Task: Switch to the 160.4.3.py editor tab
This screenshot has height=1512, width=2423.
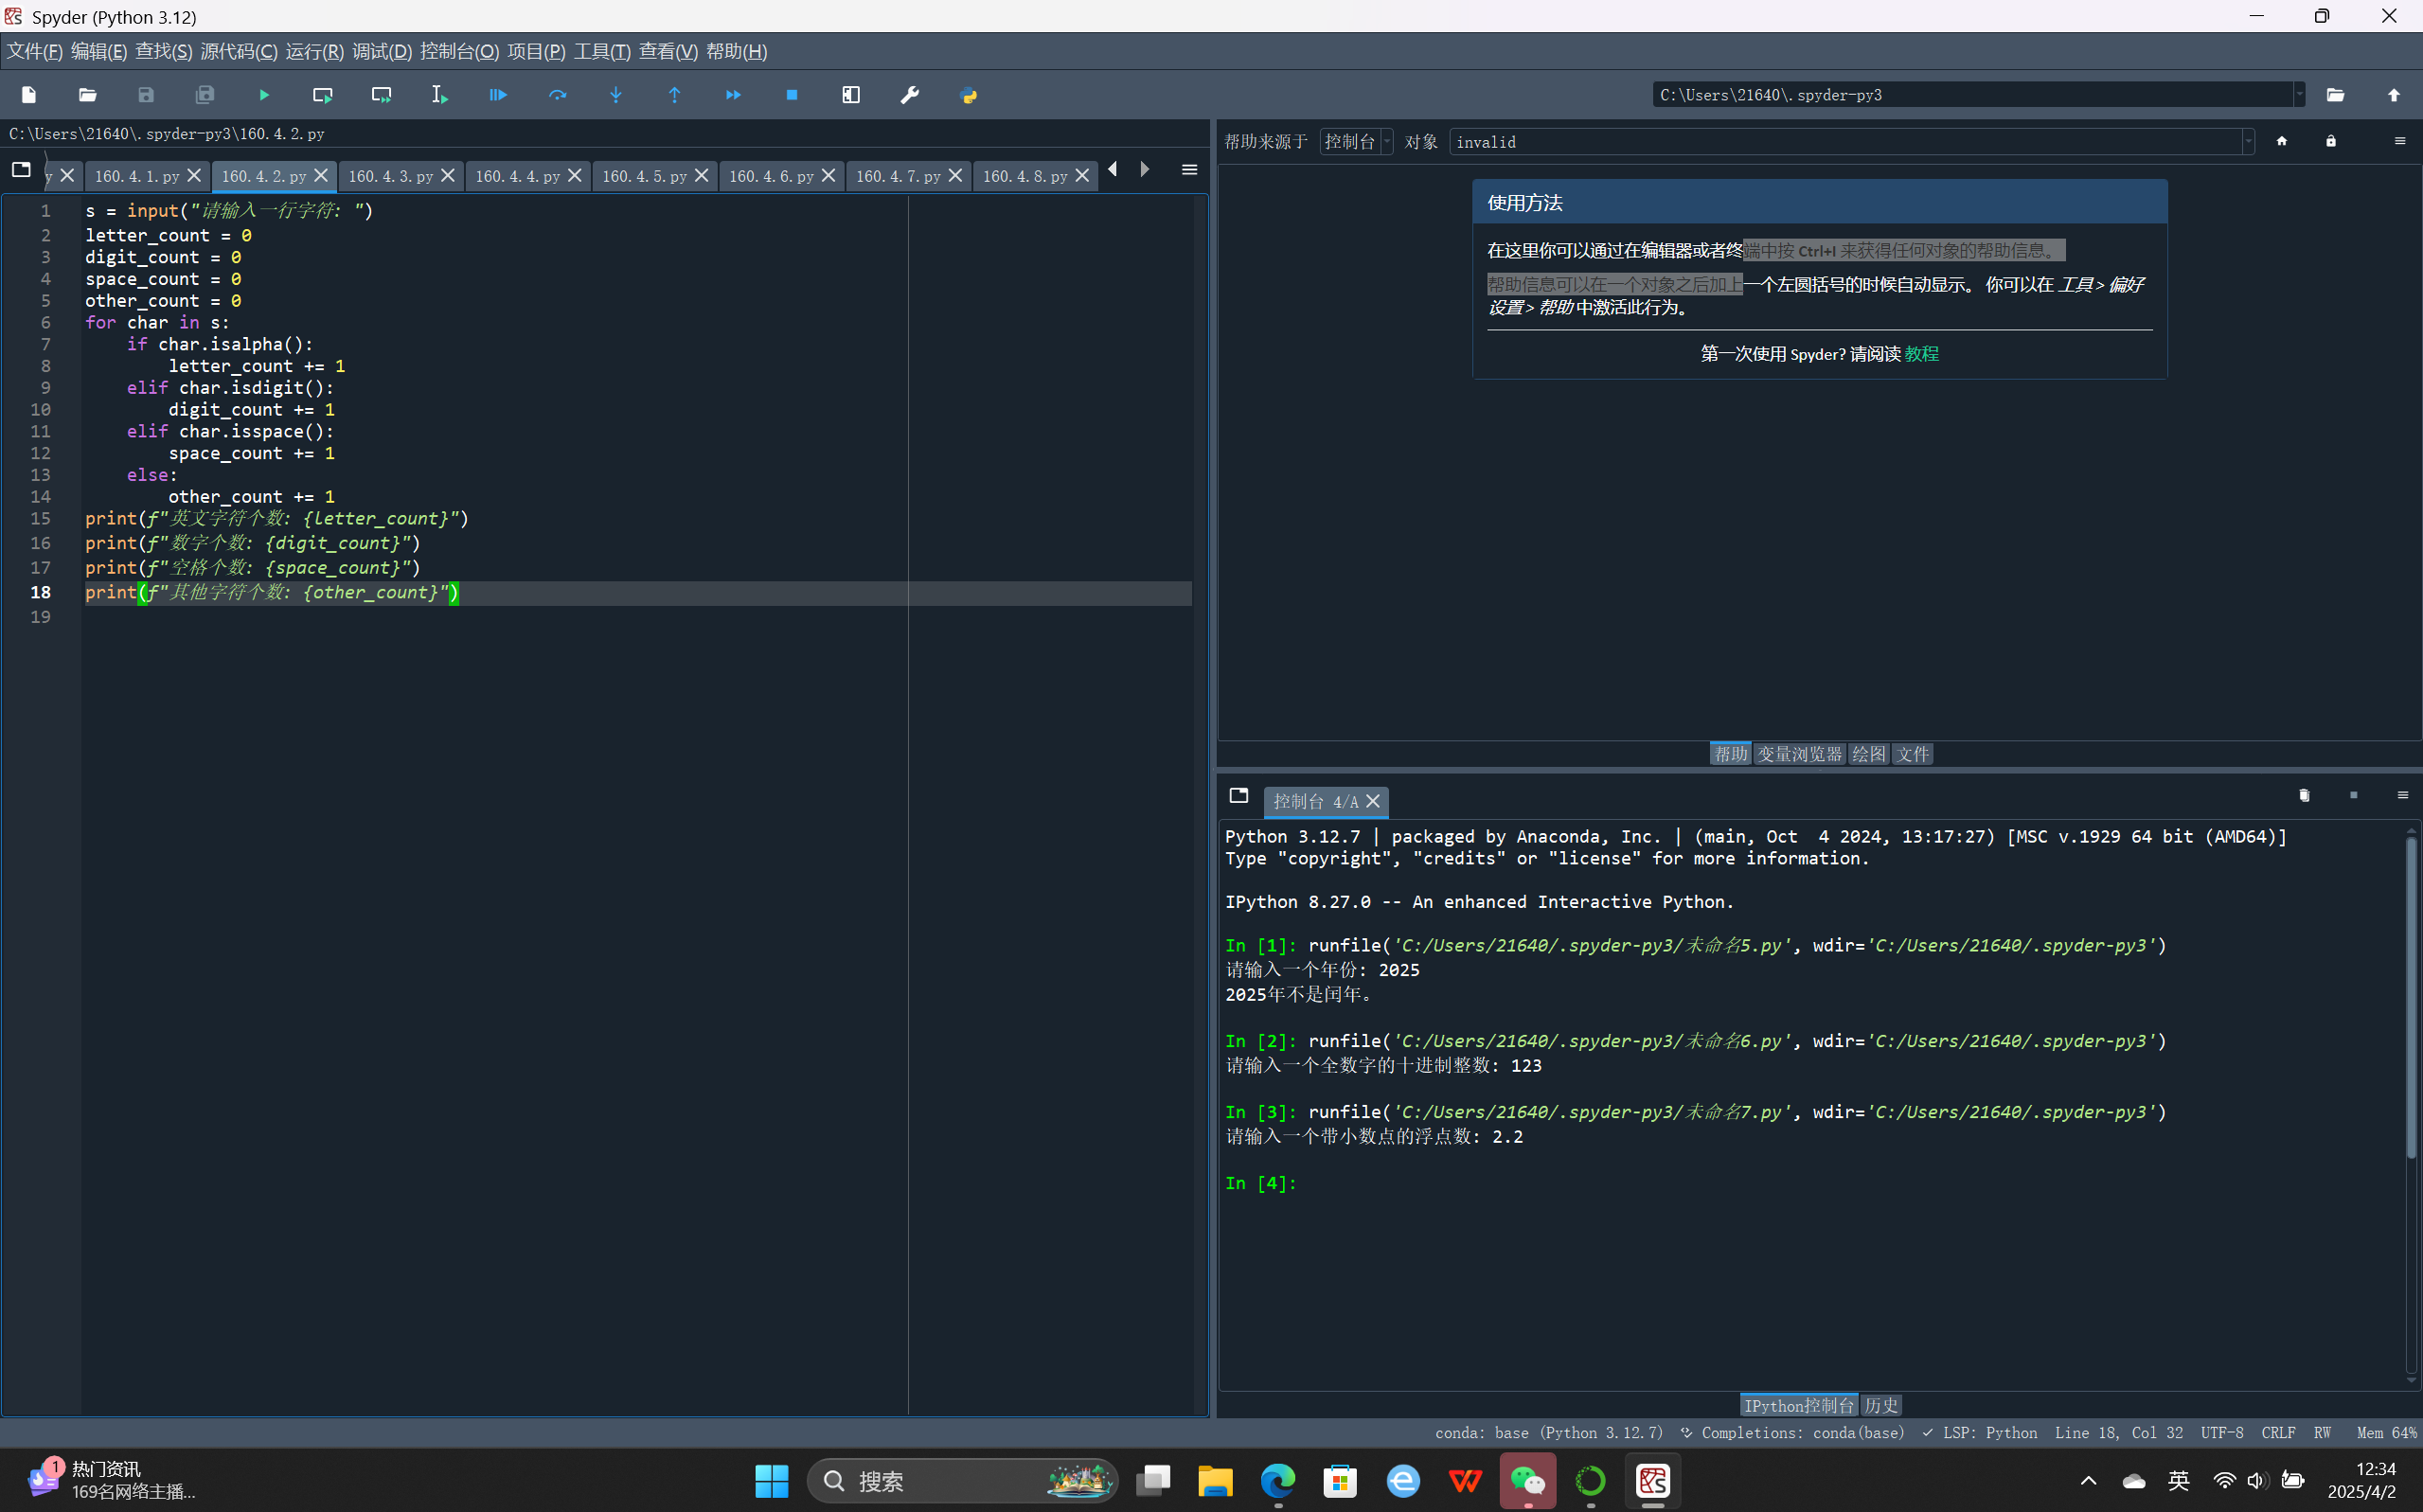Action: click(x=391, y=176)
